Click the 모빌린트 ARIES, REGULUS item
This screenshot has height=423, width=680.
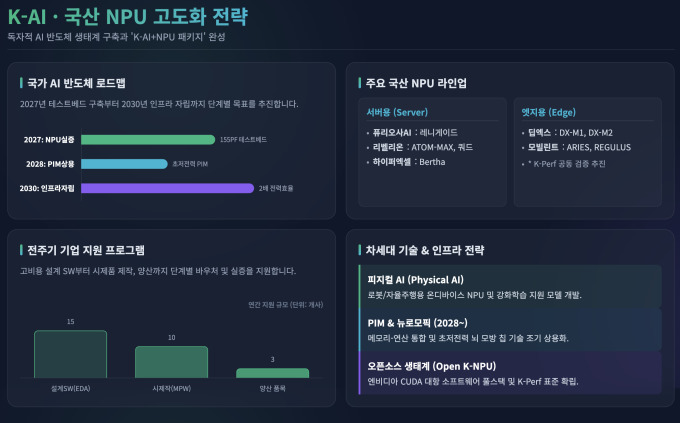(x=577, y=146)
